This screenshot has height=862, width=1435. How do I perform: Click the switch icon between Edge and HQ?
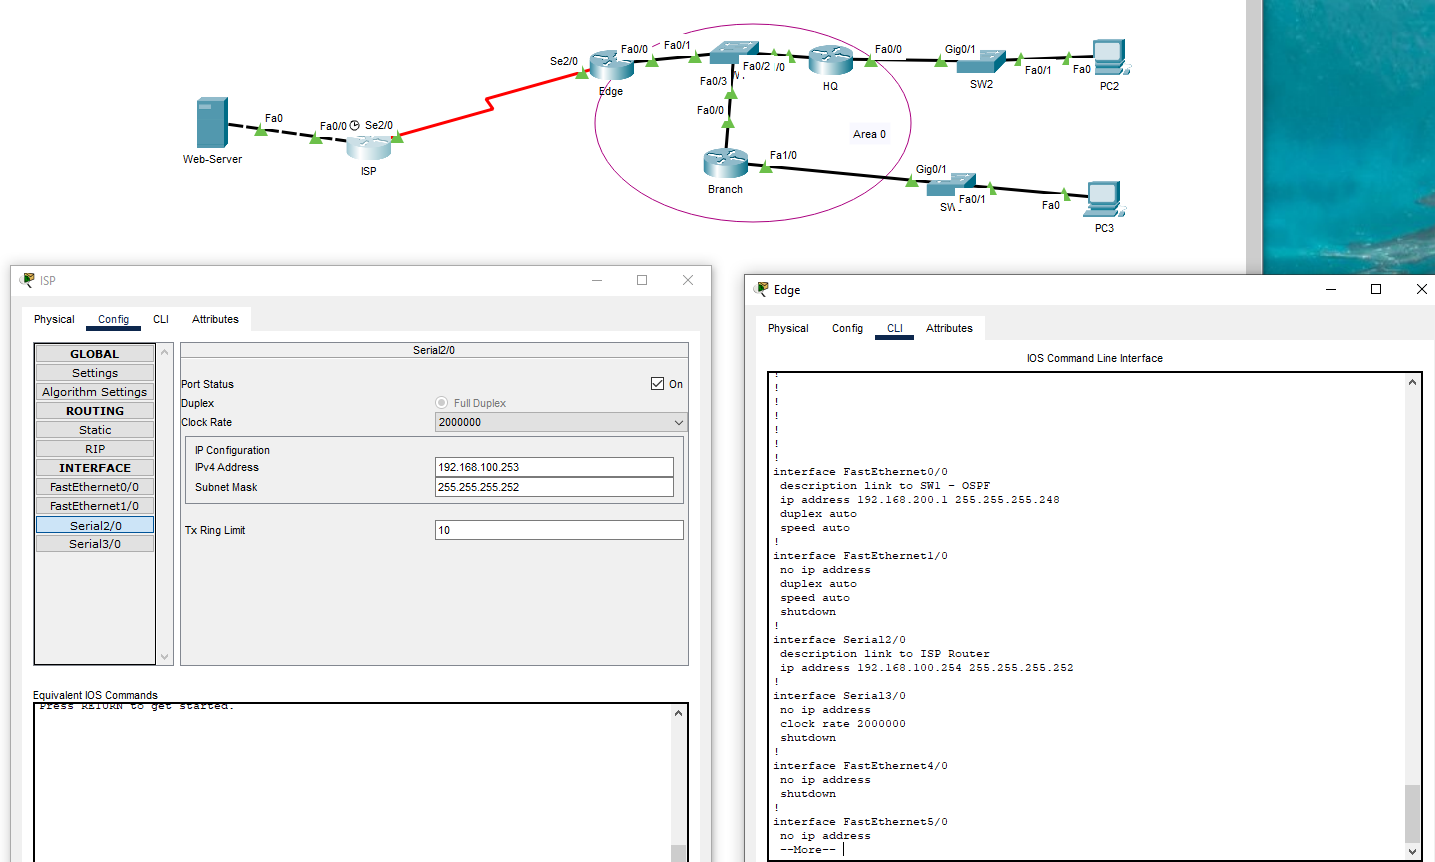[x=735, y=53]
